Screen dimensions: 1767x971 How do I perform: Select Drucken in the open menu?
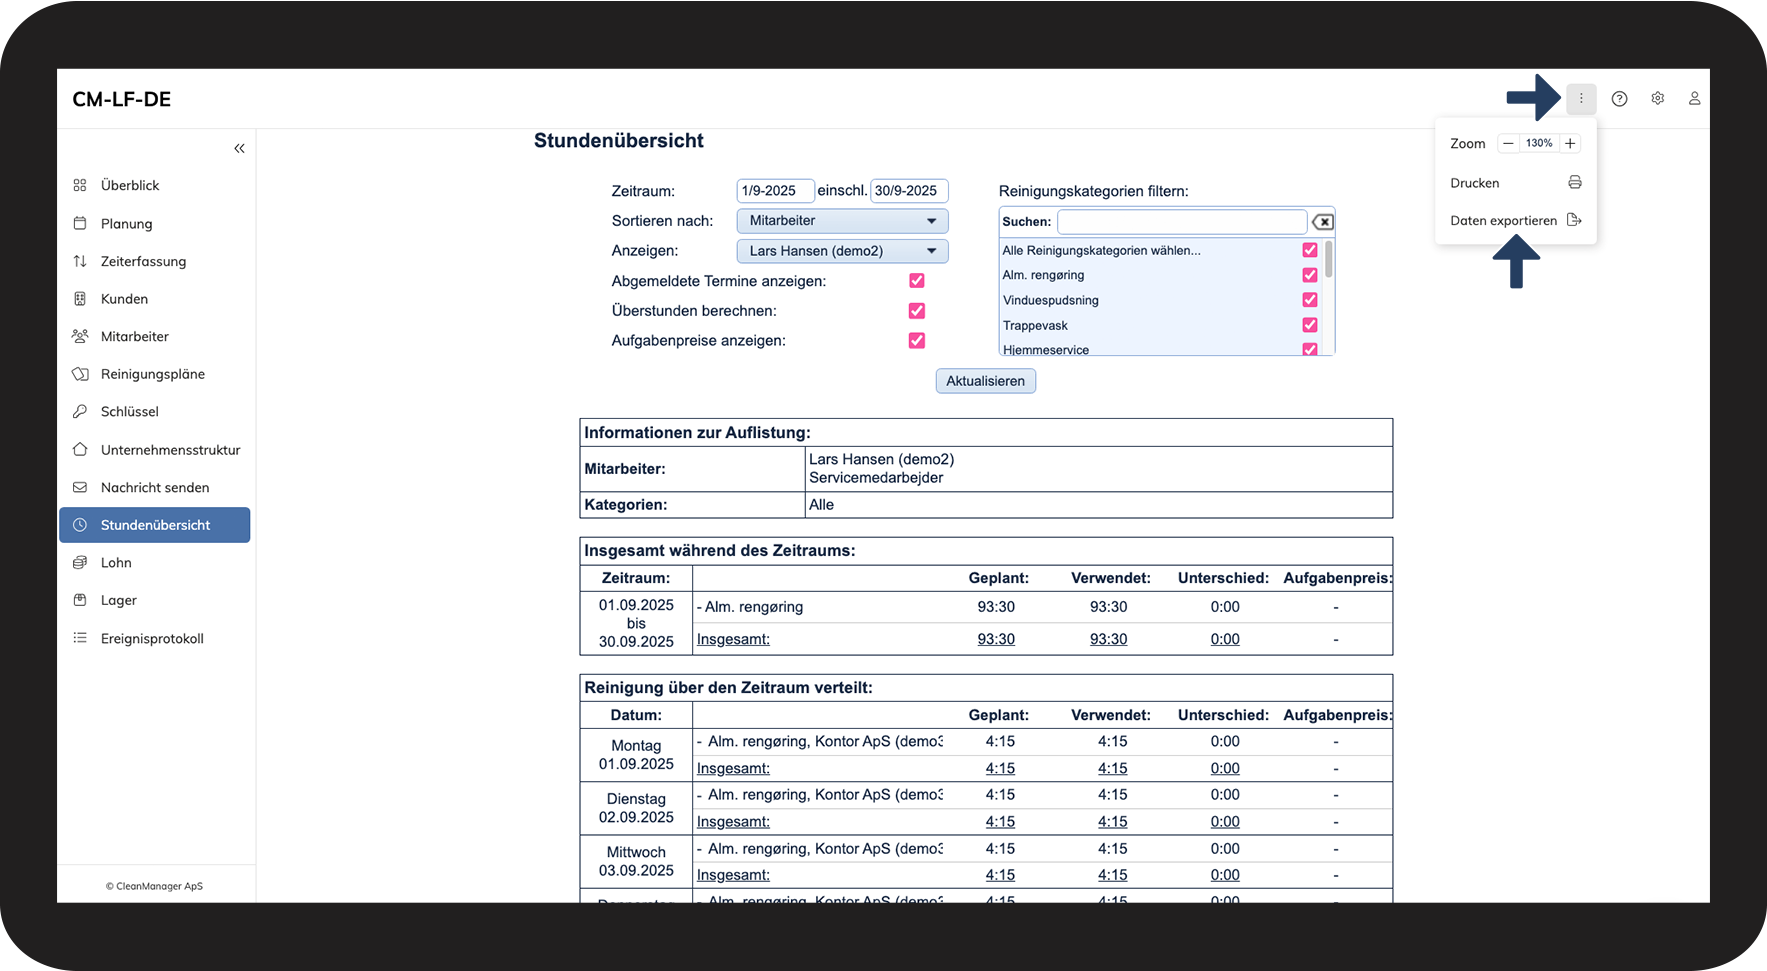1475,182
